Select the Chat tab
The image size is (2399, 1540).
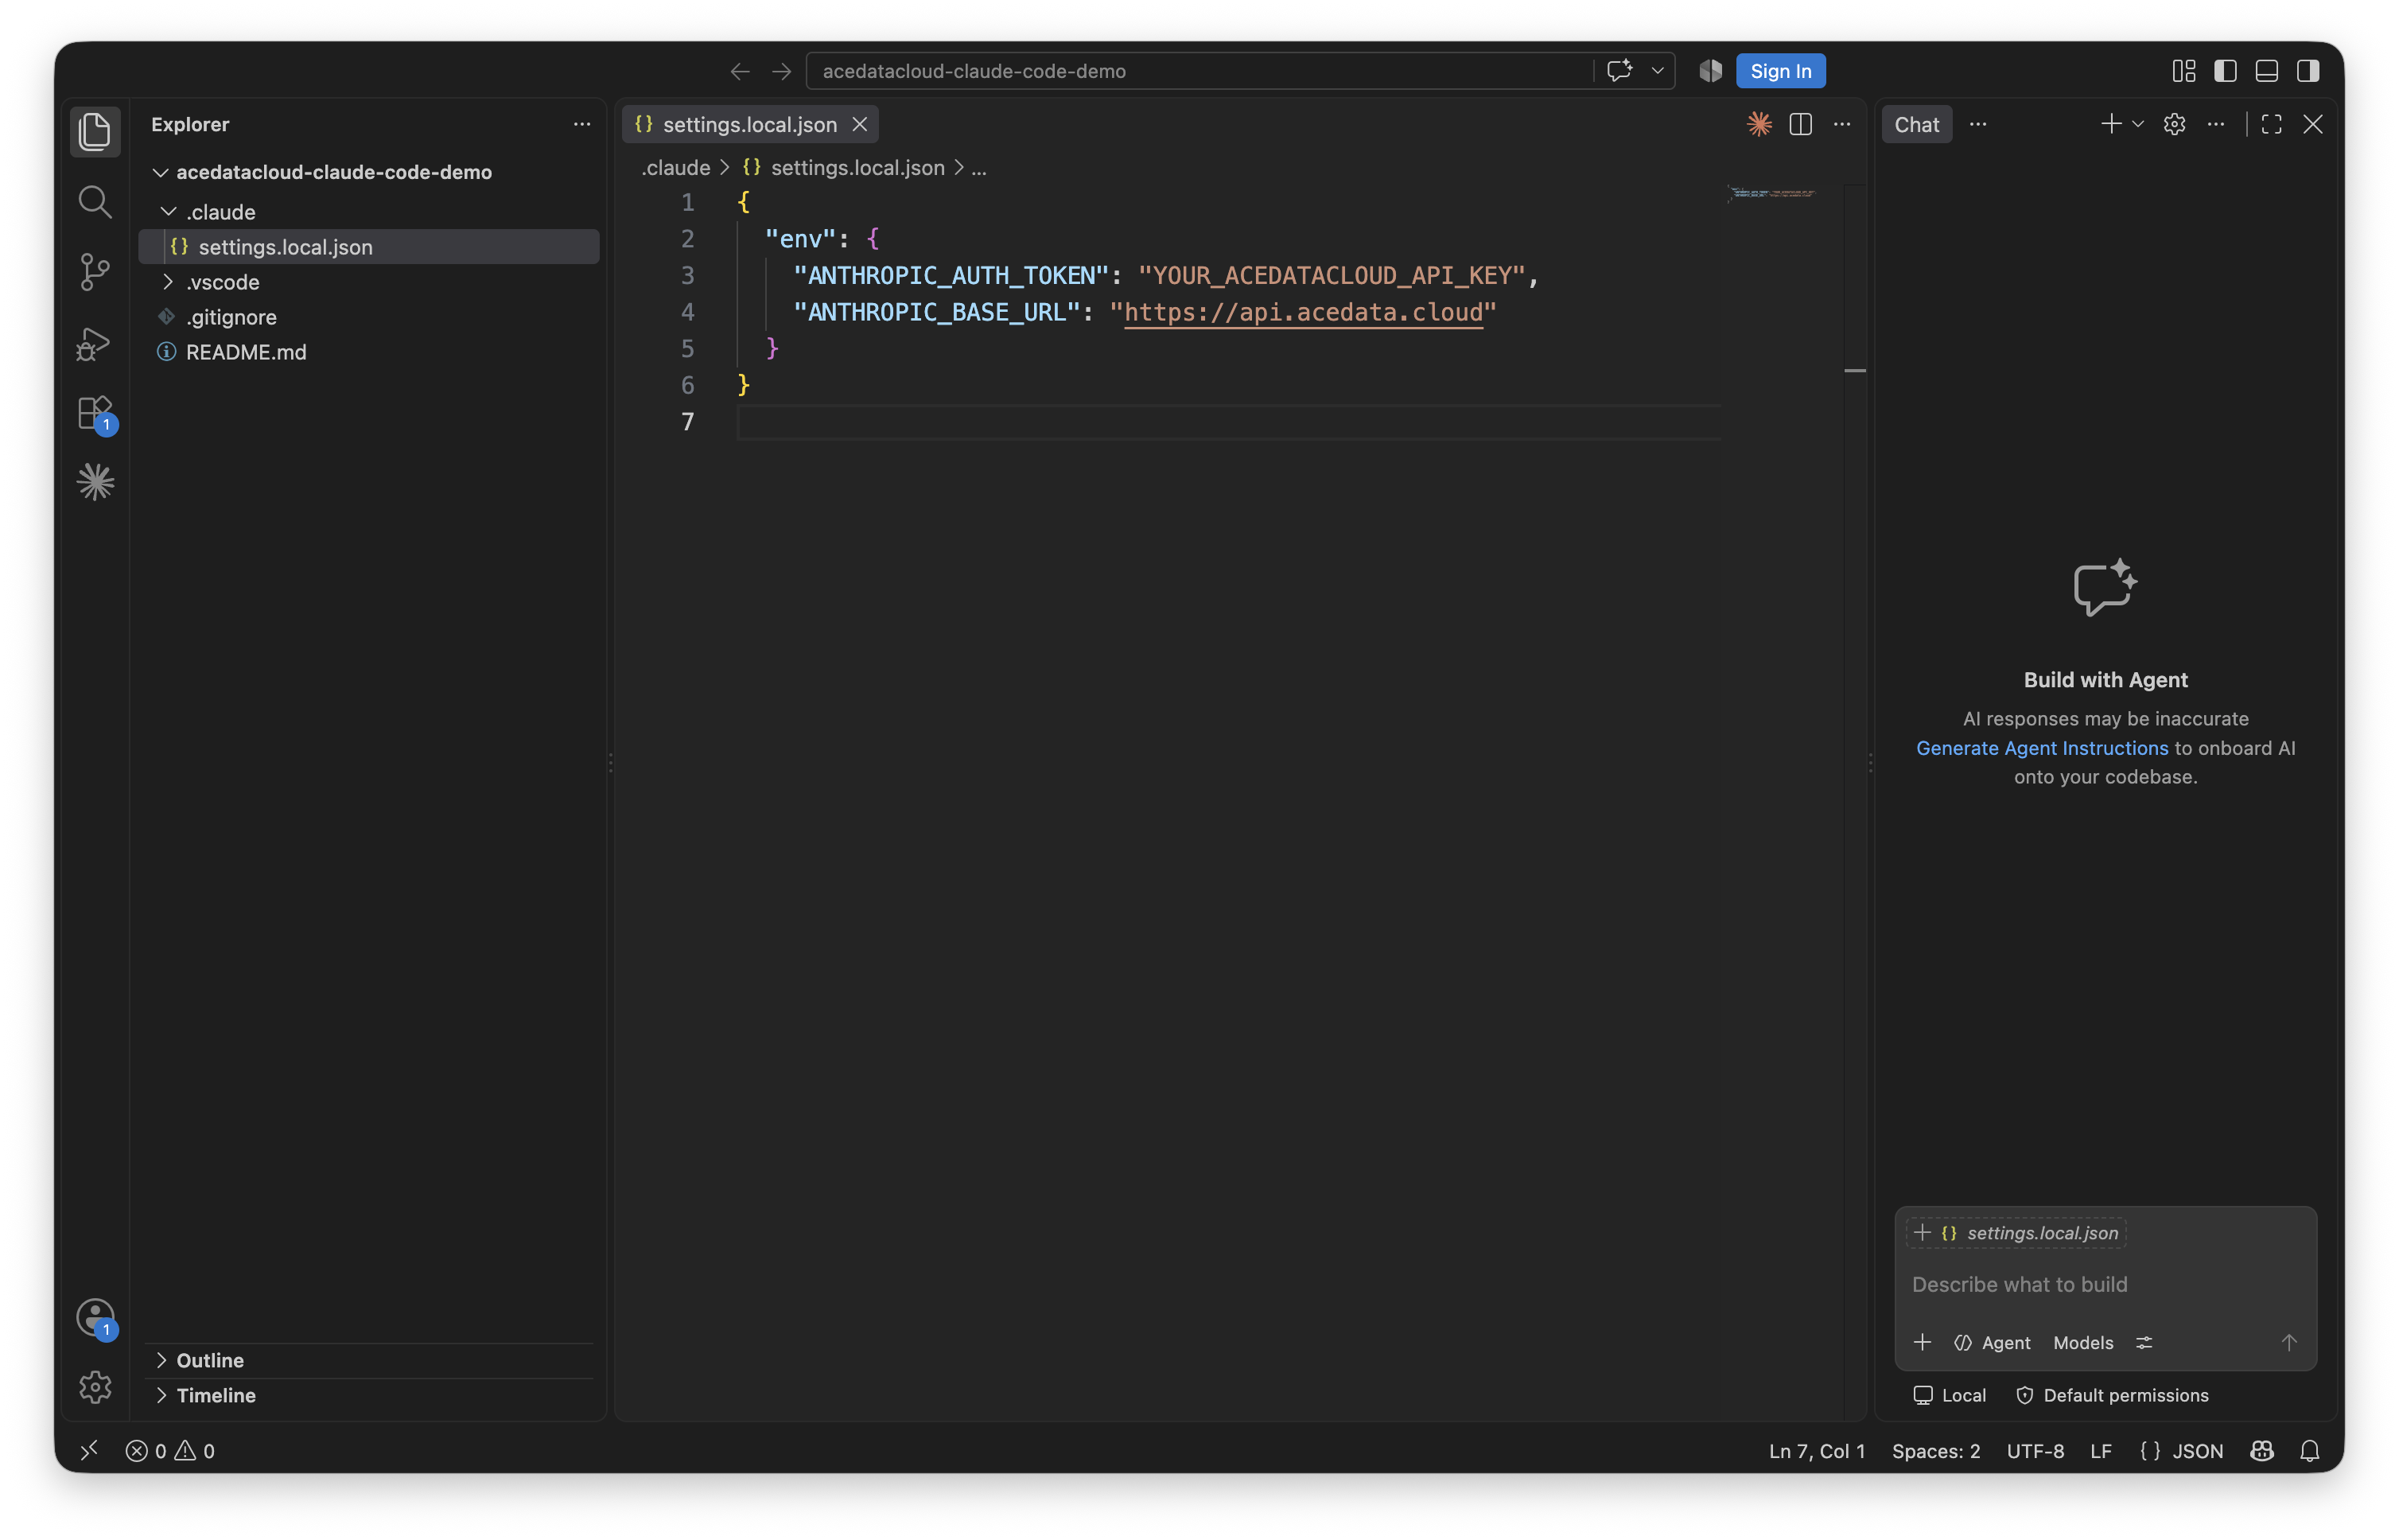tap(1916, 124)
